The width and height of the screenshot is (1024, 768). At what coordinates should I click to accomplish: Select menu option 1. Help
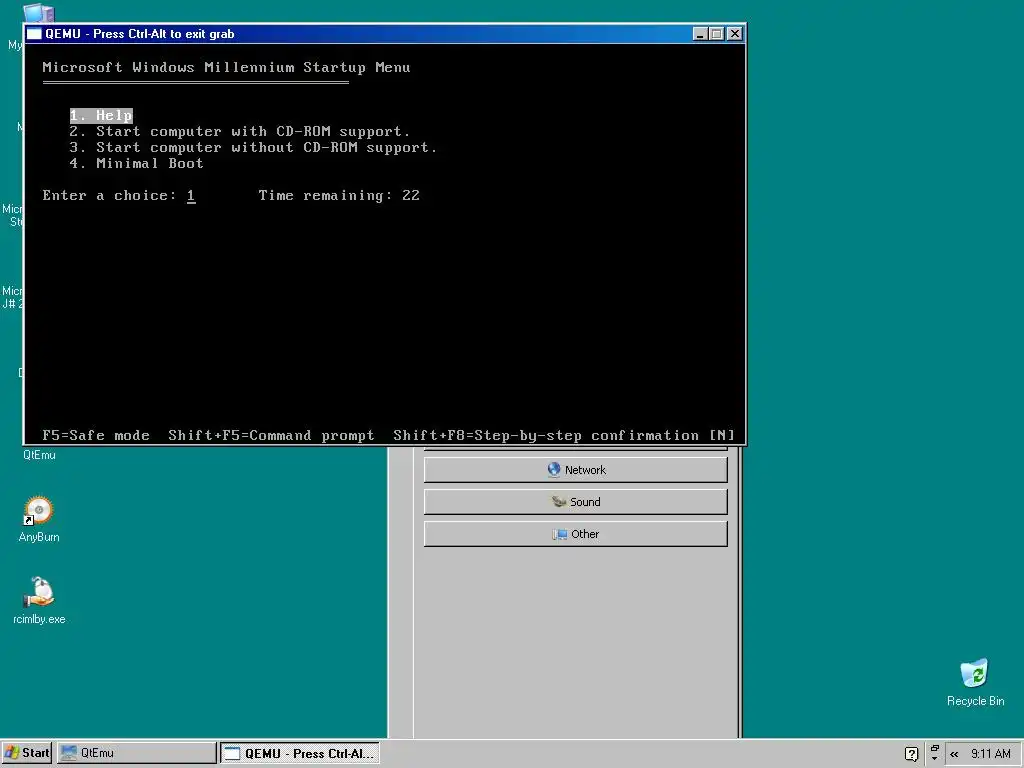[101, 116]
